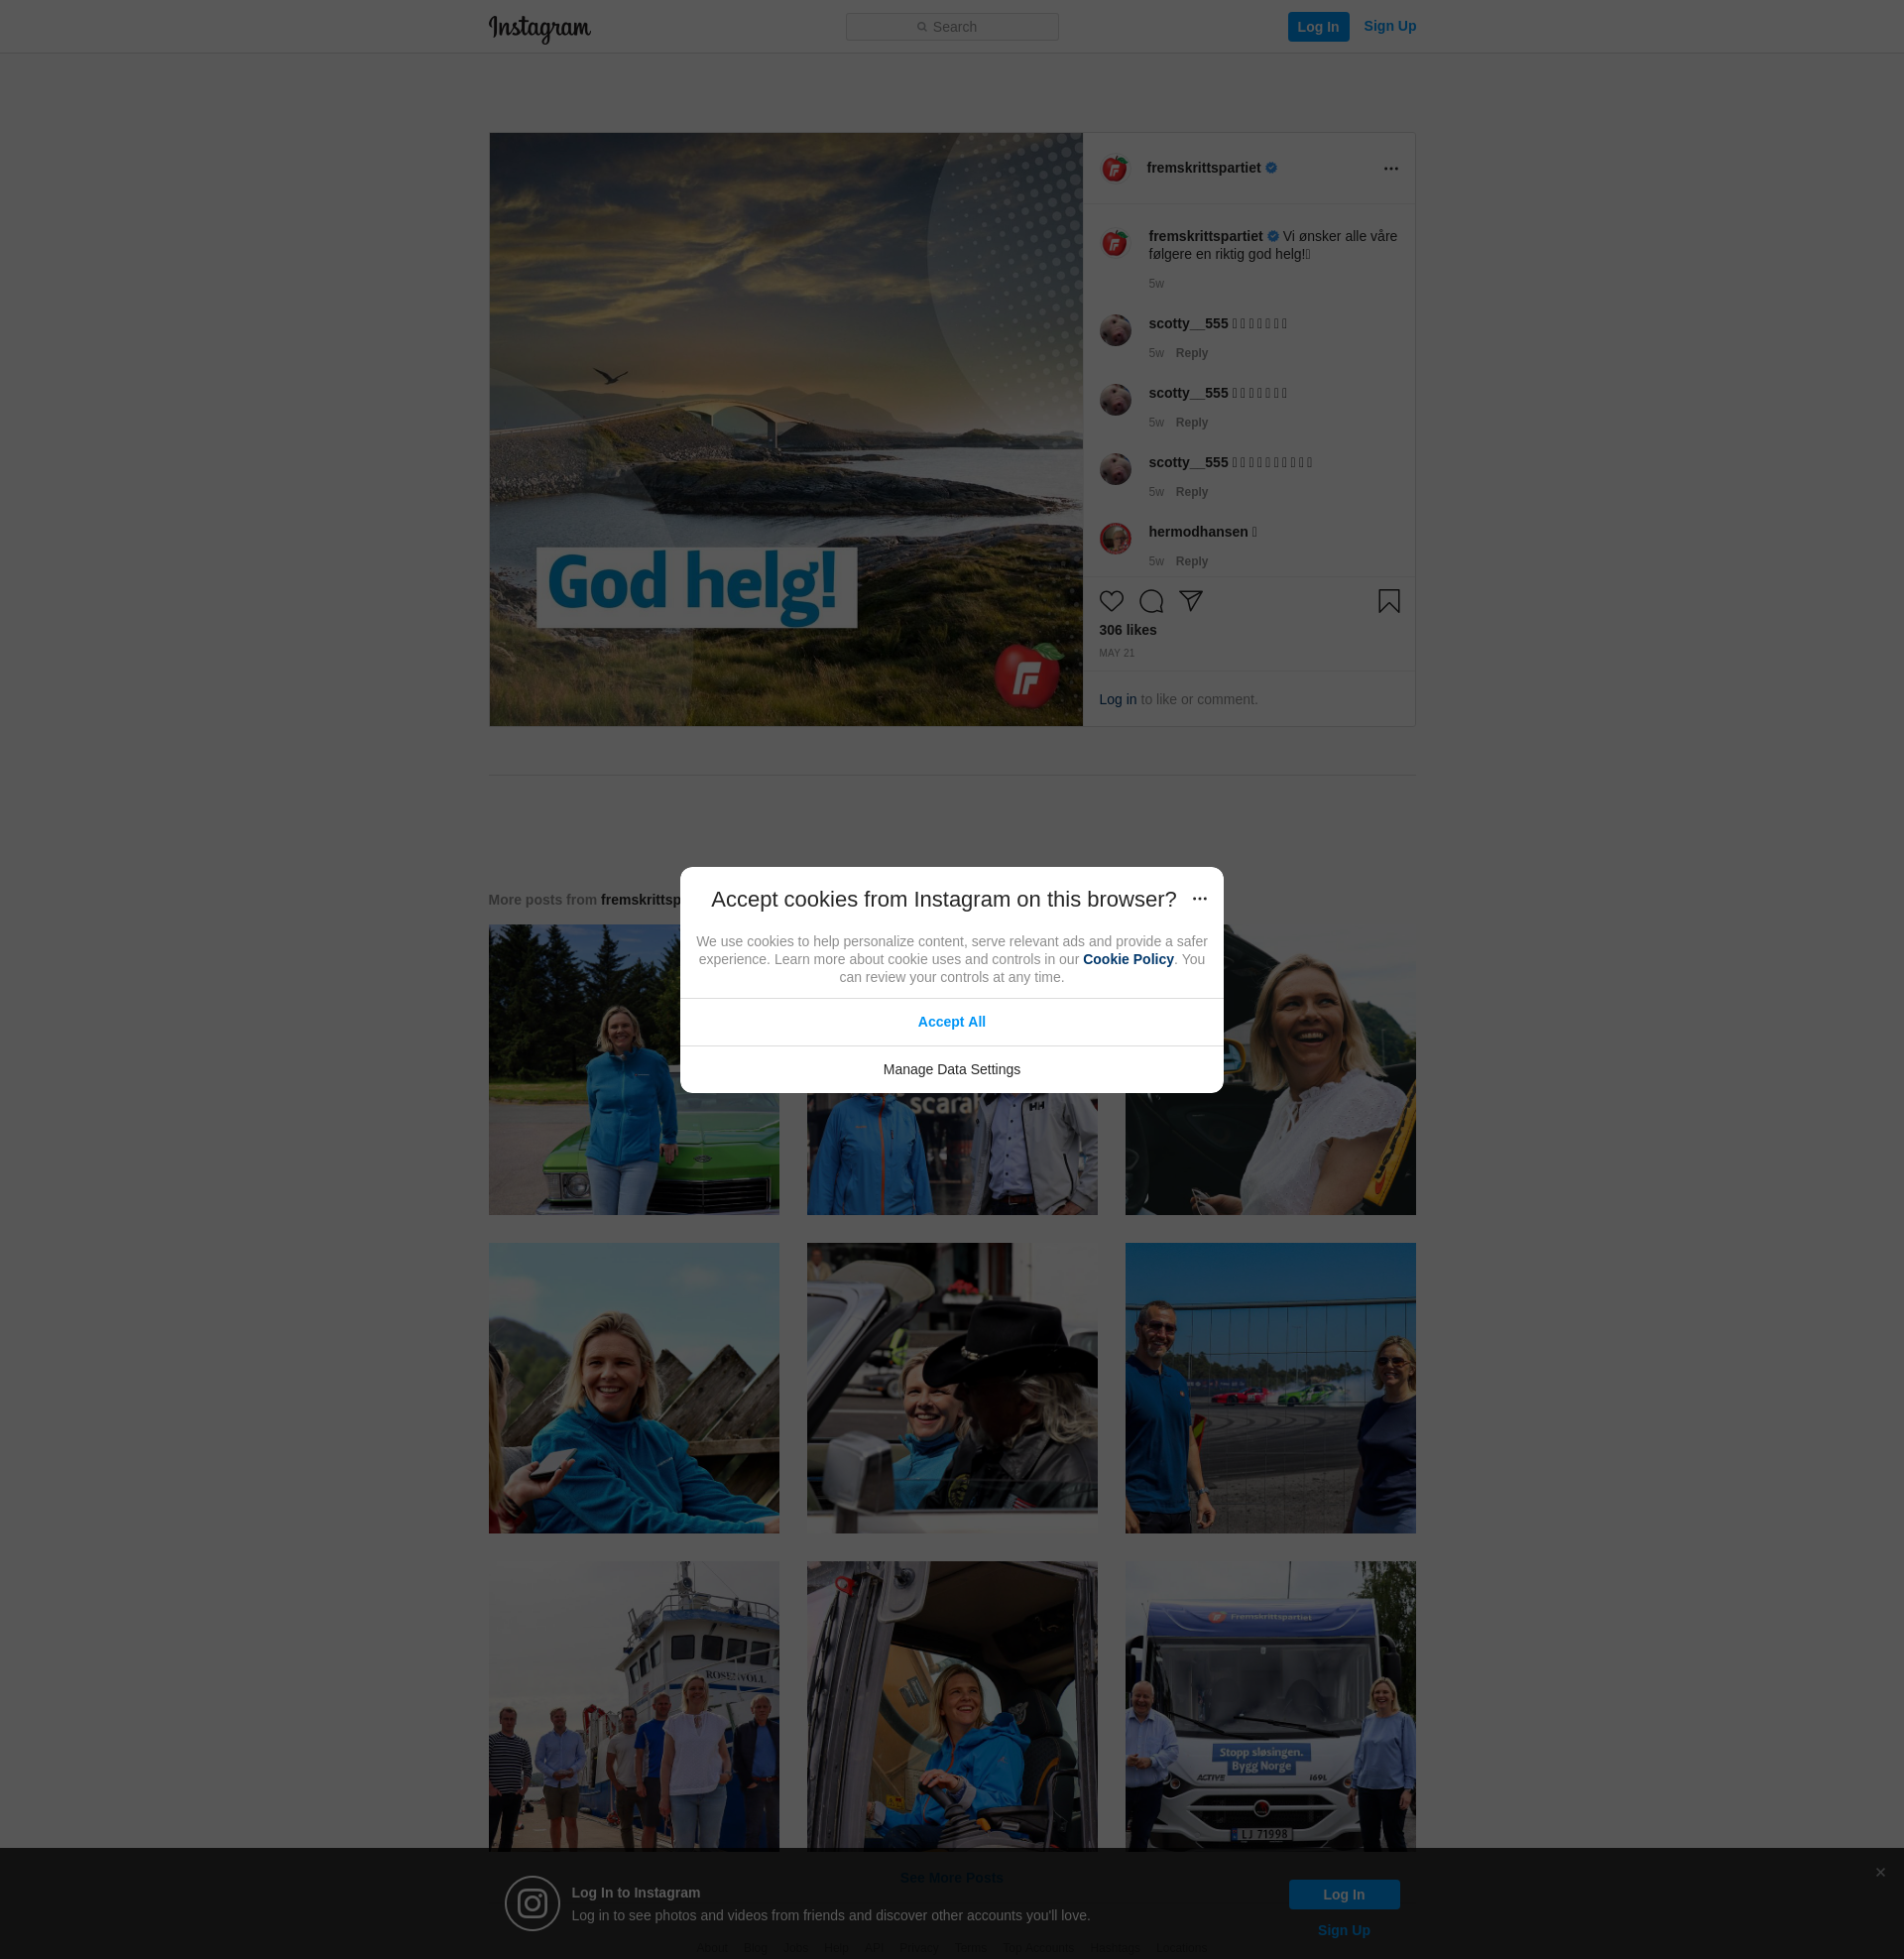The height and width of the screenshot is (1959, 1904).
Task: Click the 306 likes count
Action: [1127, 630]
